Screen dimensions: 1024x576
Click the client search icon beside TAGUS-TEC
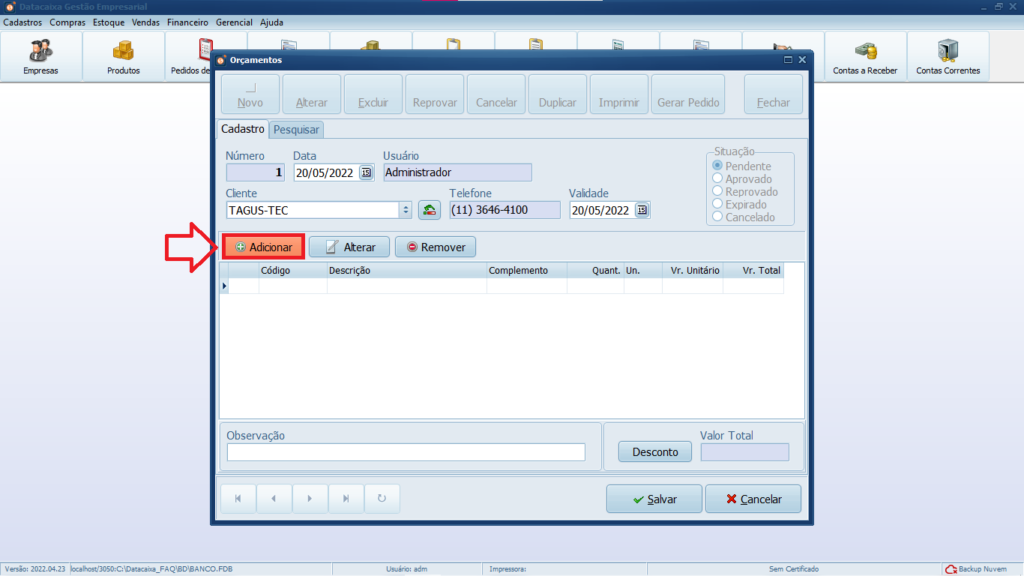pos(429,210)
